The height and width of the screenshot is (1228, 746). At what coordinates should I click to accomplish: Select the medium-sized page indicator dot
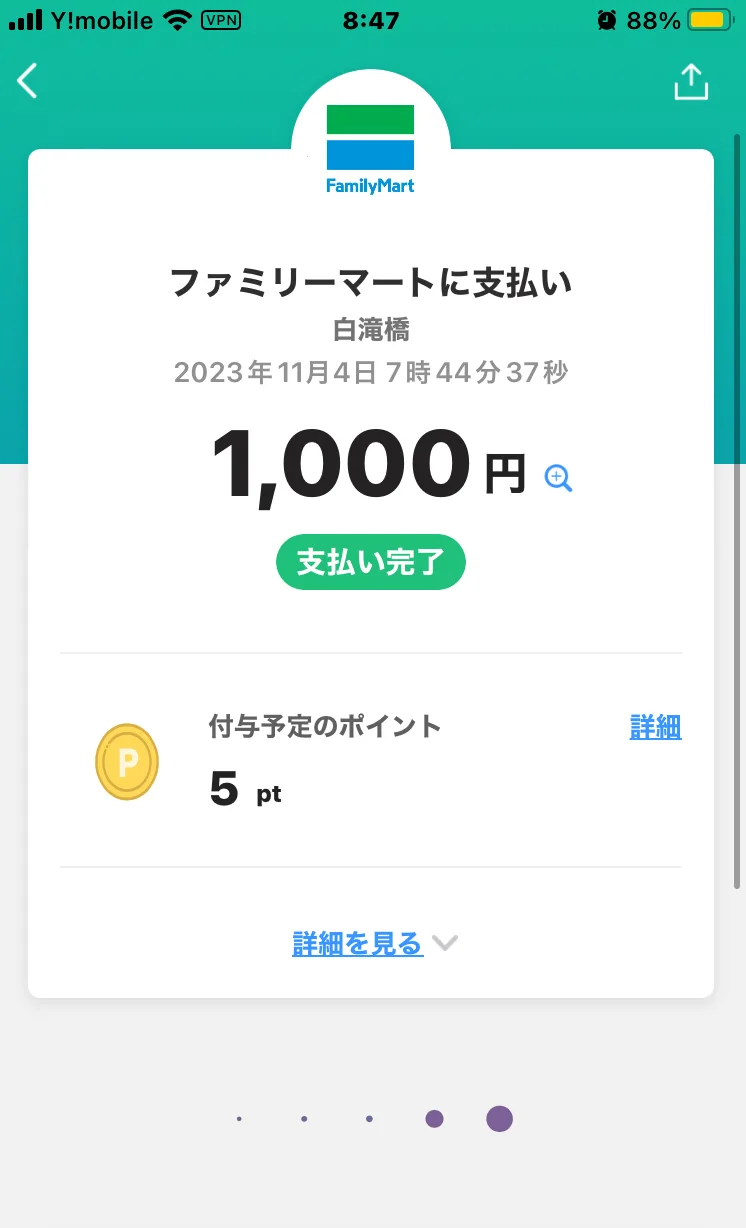(x=434, y=1119)
